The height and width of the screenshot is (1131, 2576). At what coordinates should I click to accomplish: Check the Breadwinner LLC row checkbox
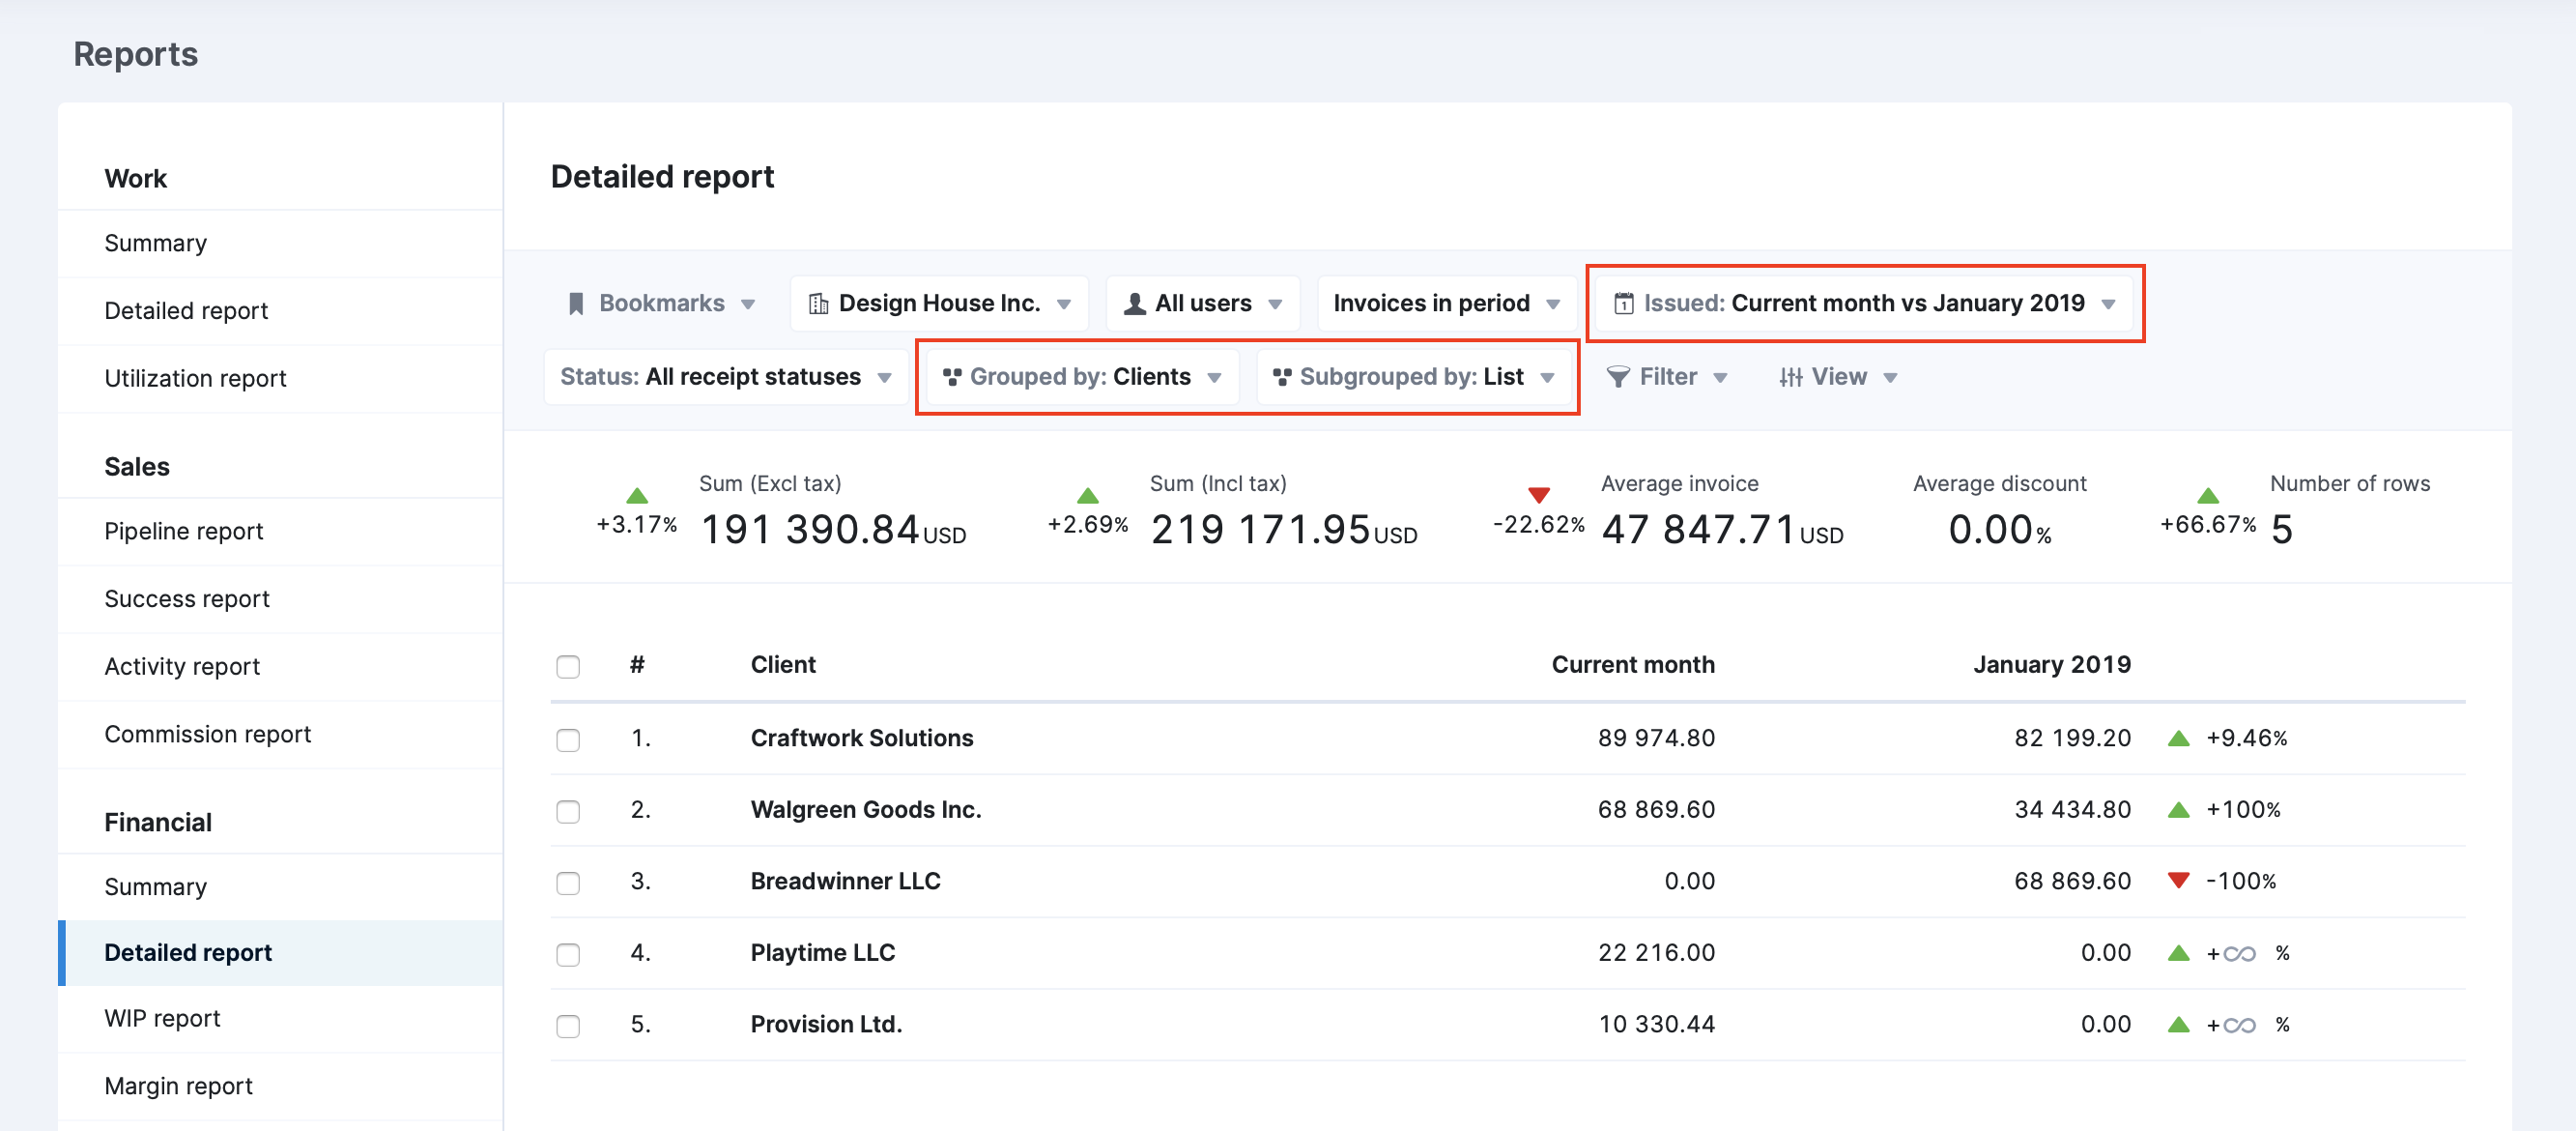pos(568,883)
